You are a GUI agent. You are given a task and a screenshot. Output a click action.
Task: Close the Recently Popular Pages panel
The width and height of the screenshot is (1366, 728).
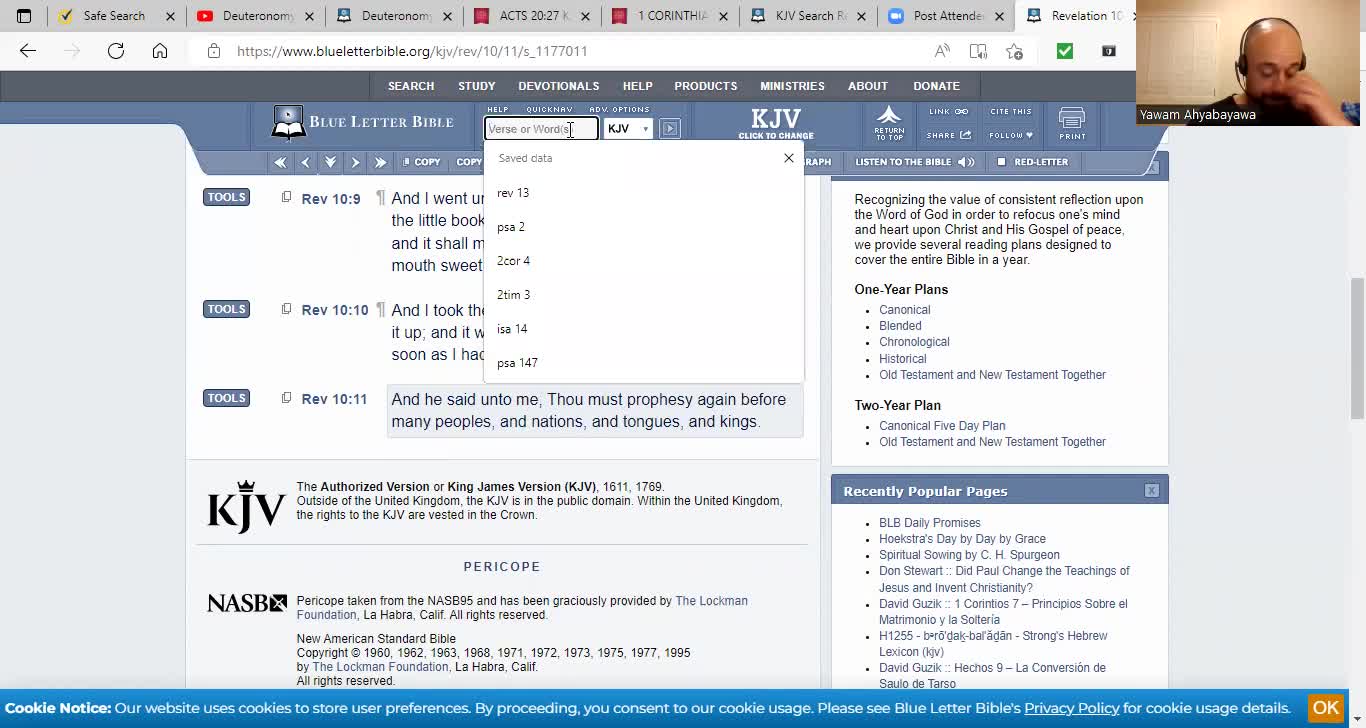1152,491
